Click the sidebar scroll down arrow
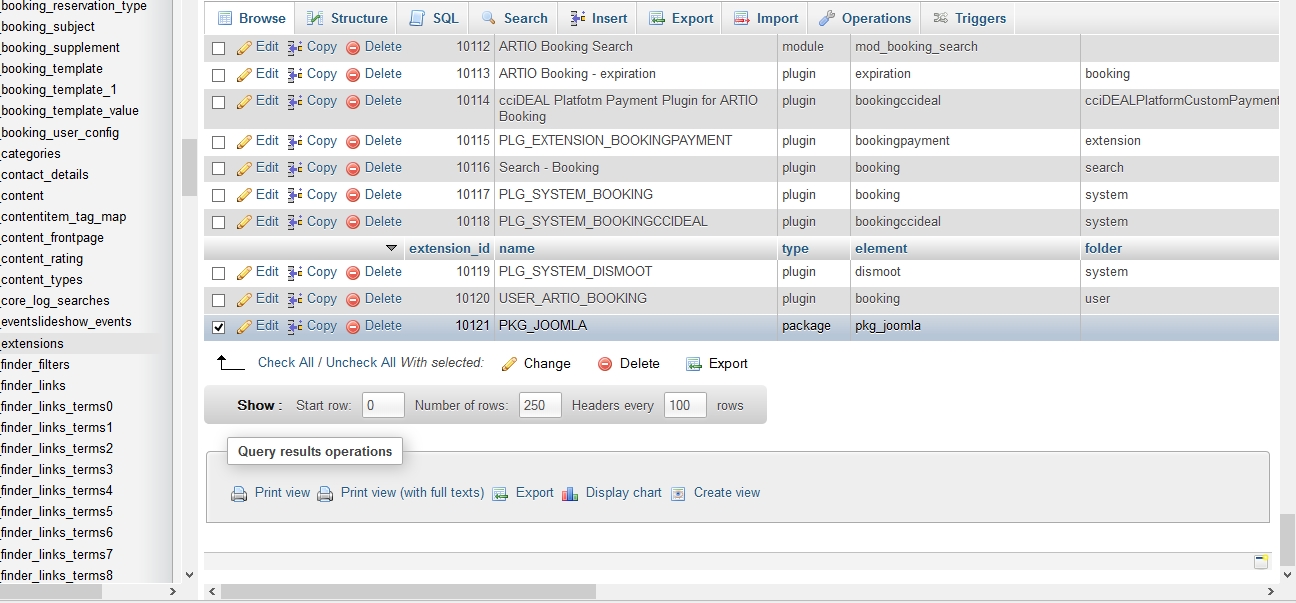The image size is (1296, 603). click(x=190, y=575)
